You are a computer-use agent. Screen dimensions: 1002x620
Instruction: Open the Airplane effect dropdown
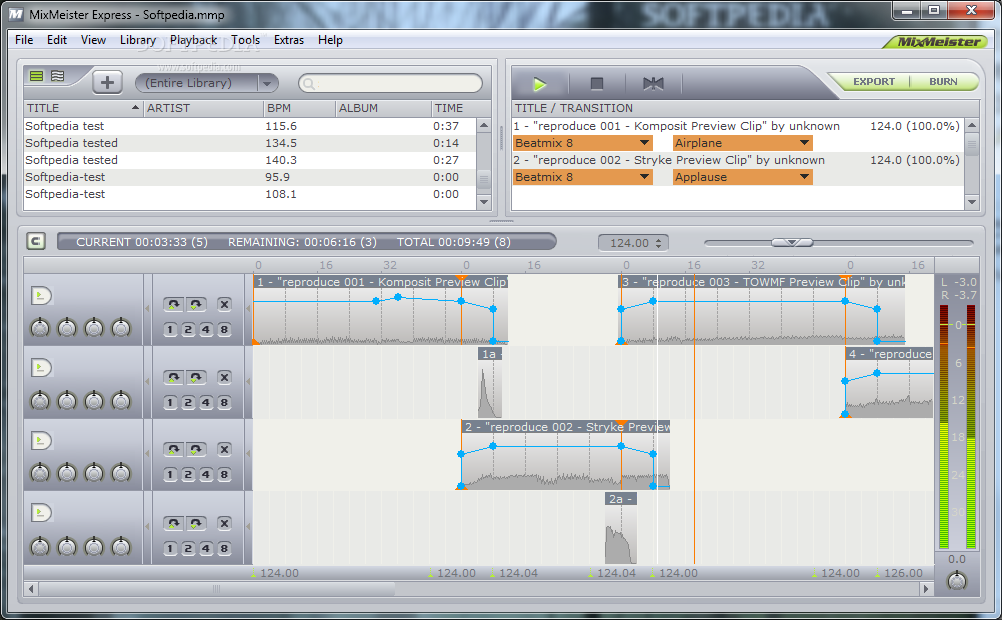pos(743,143)
